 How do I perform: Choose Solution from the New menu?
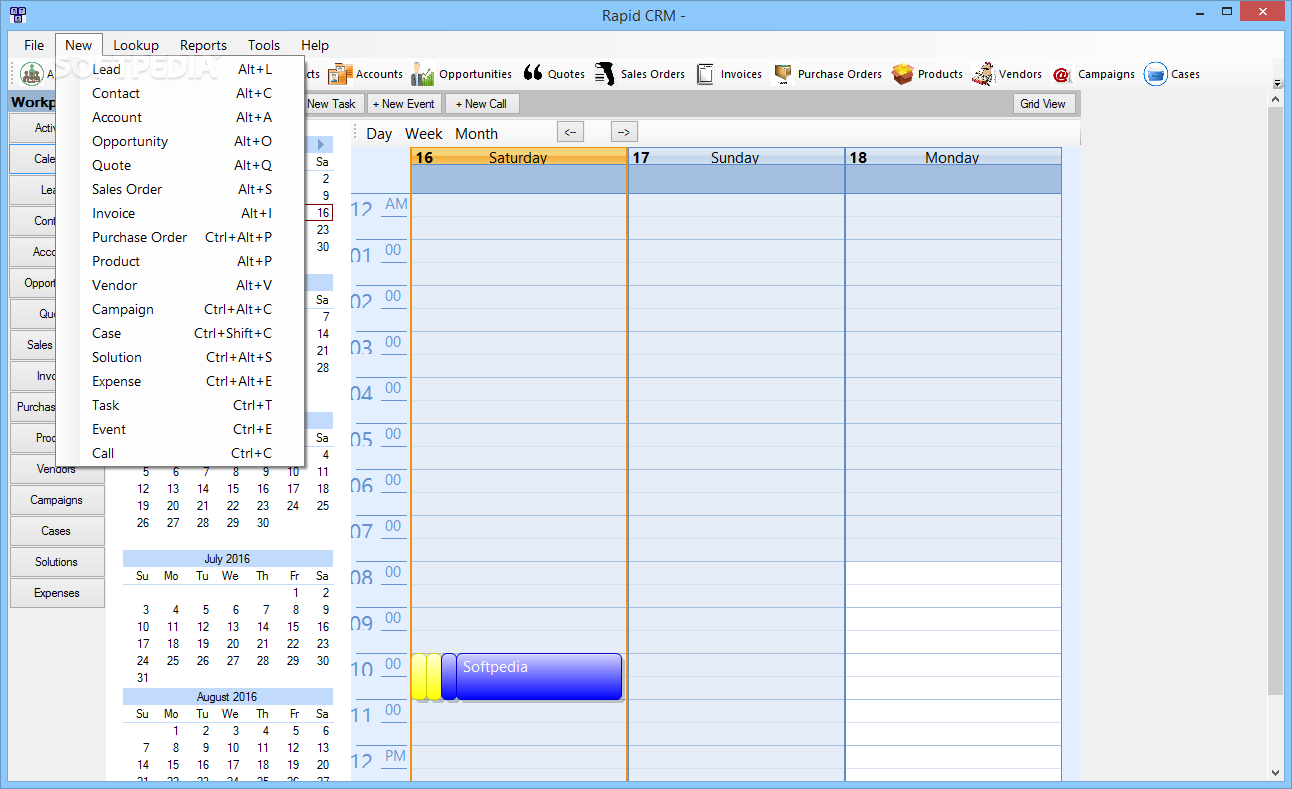pos(181,357)
